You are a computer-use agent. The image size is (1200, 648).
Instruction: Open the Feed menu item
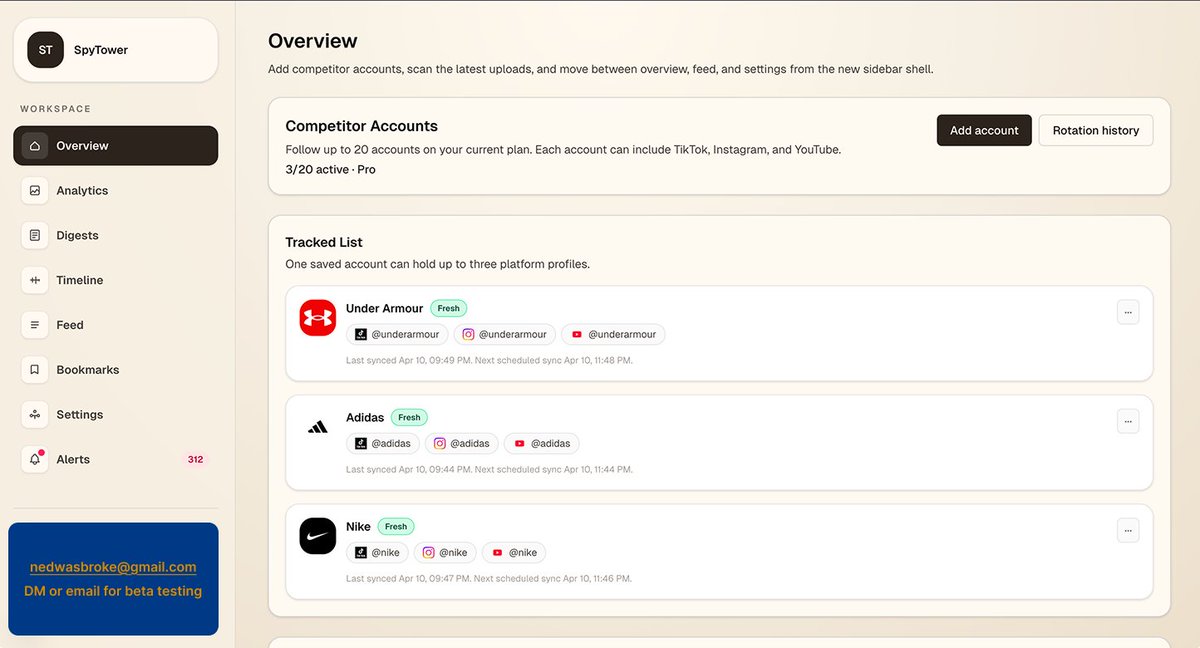coord(115,325)
